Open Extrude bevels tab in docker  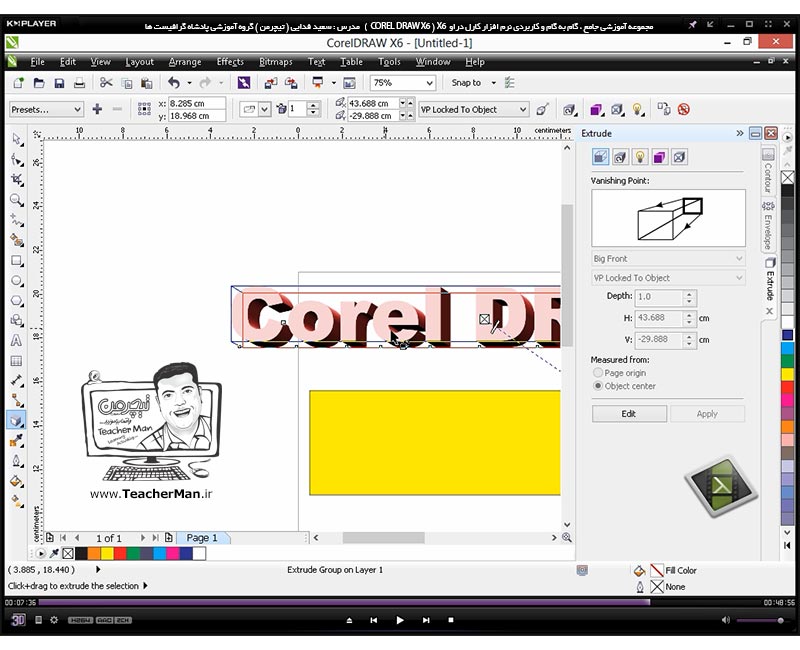point(679,157)
